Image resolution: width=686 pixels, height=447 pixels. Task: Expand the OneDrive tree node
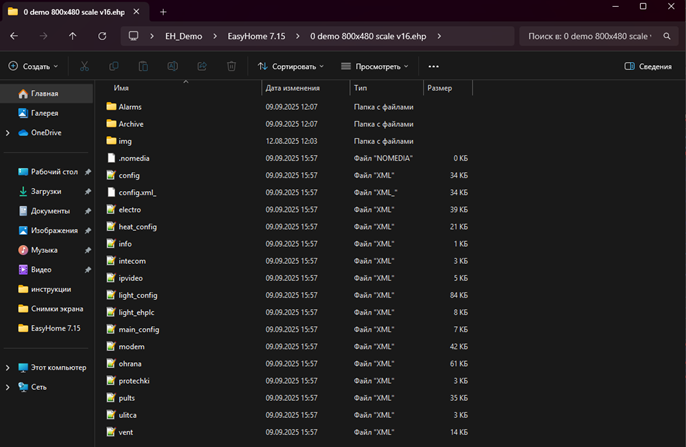point(8,132)
